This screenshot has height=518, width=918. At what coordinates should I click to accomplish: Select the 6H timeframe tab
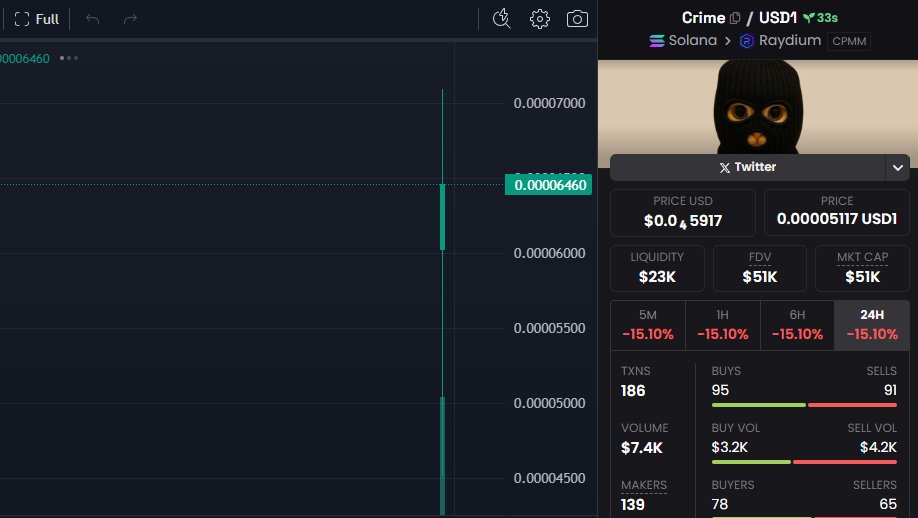click(797, 325)
